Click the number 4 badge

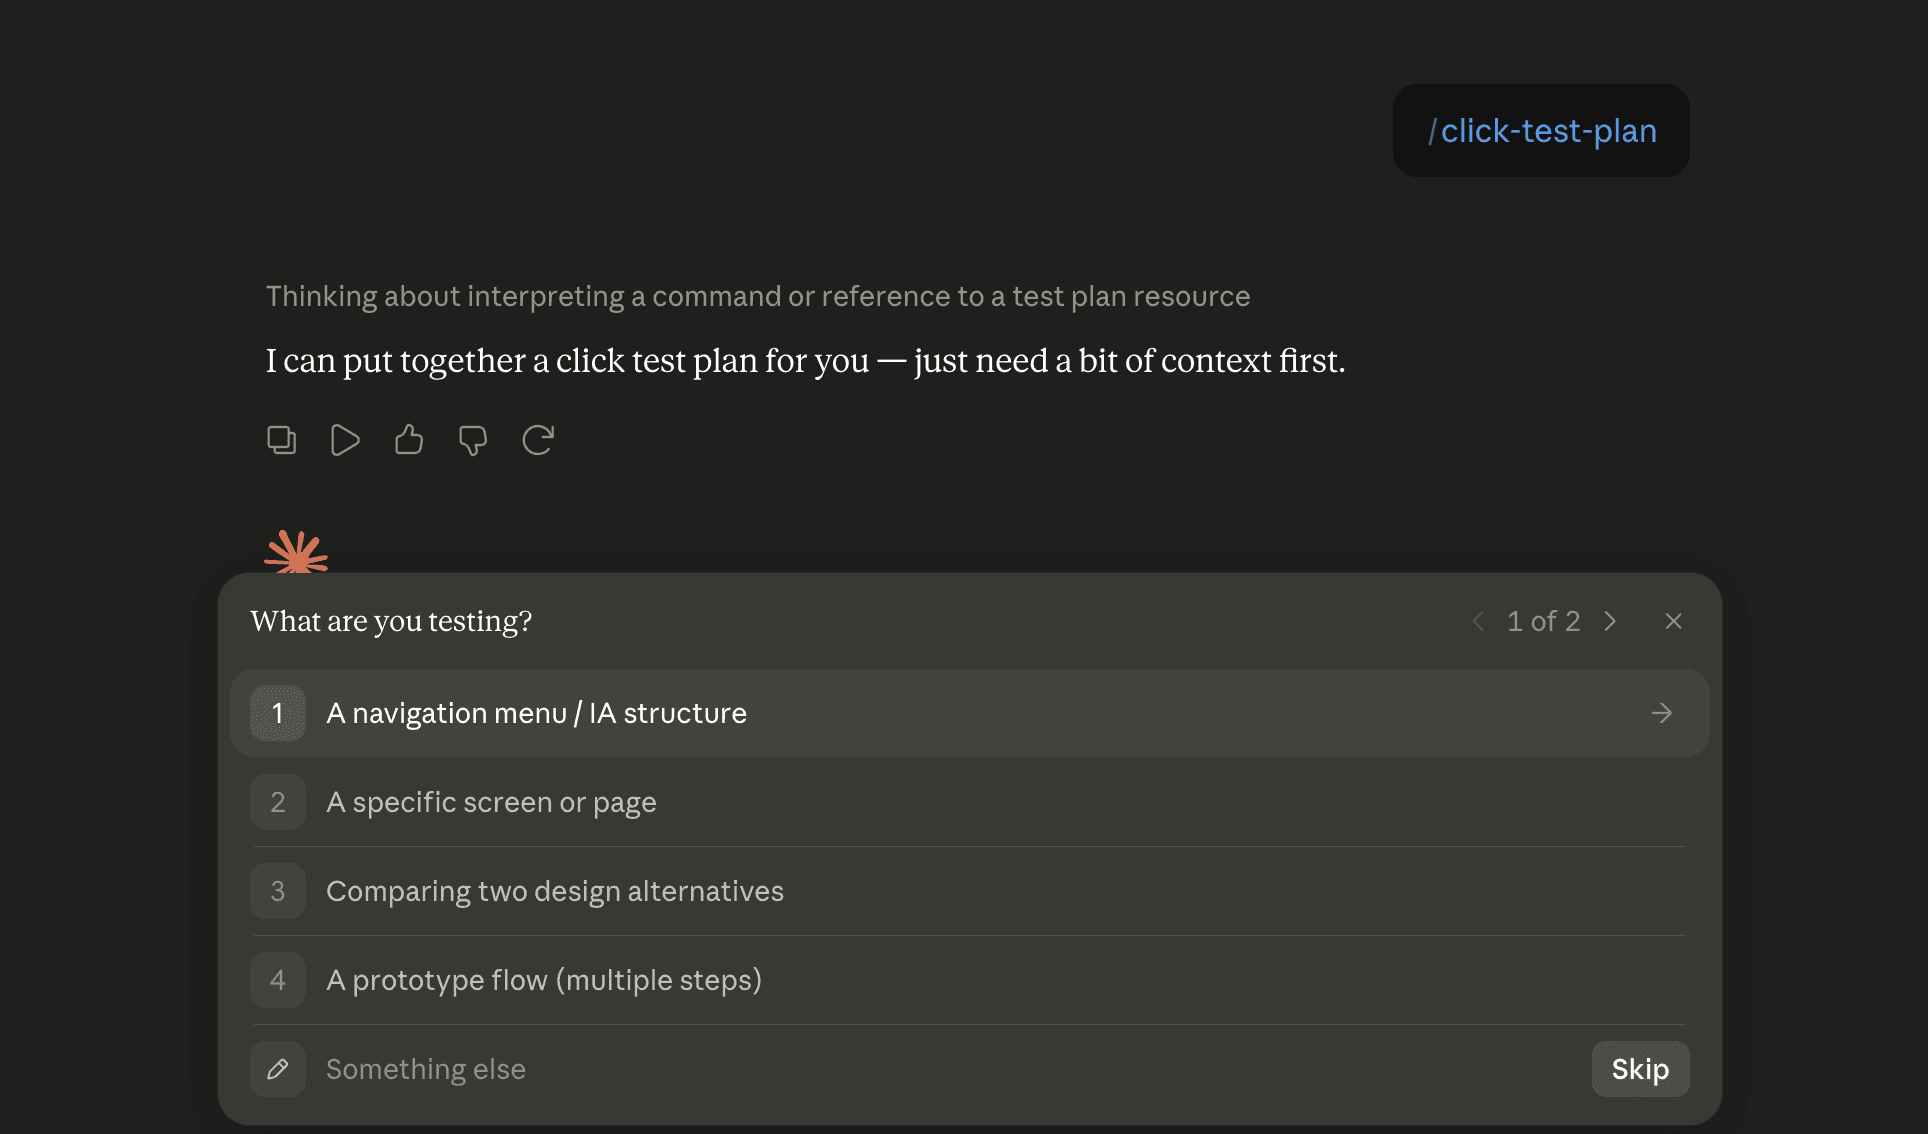point(278,980)
